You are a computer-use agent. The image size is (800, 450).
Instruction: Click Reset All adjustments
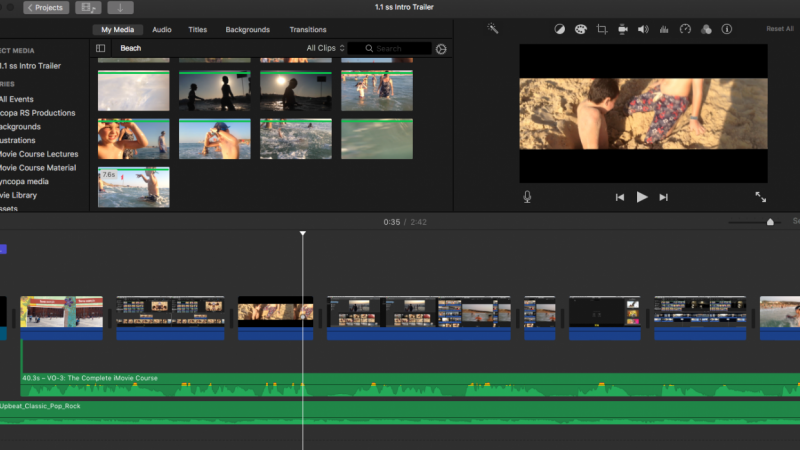tap(780, 29)
